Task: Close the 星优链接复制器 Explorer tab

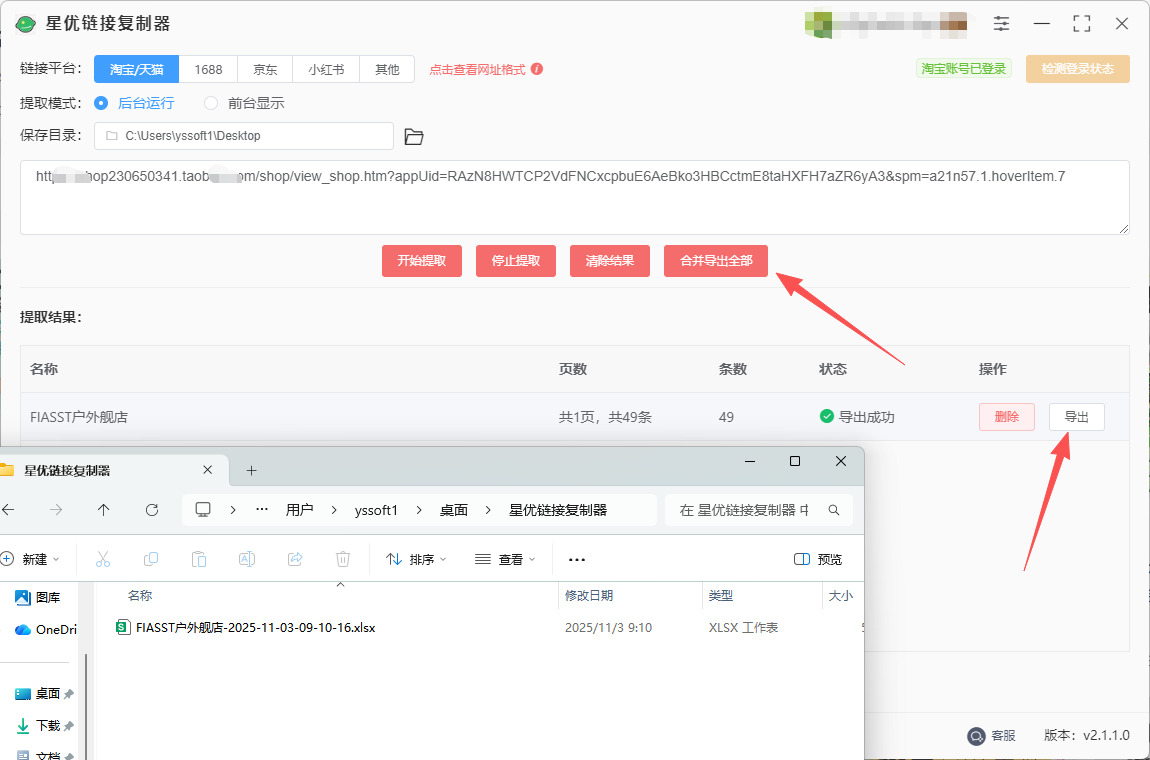Action: point(208,470)
